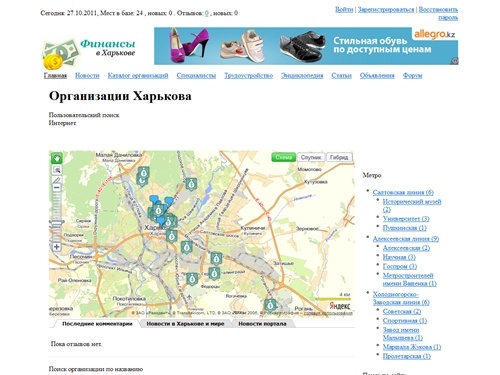Viewport: 500px width, 375px height.
Task: Click the Зарегистрироваться link
Action: tap(386, 9)
